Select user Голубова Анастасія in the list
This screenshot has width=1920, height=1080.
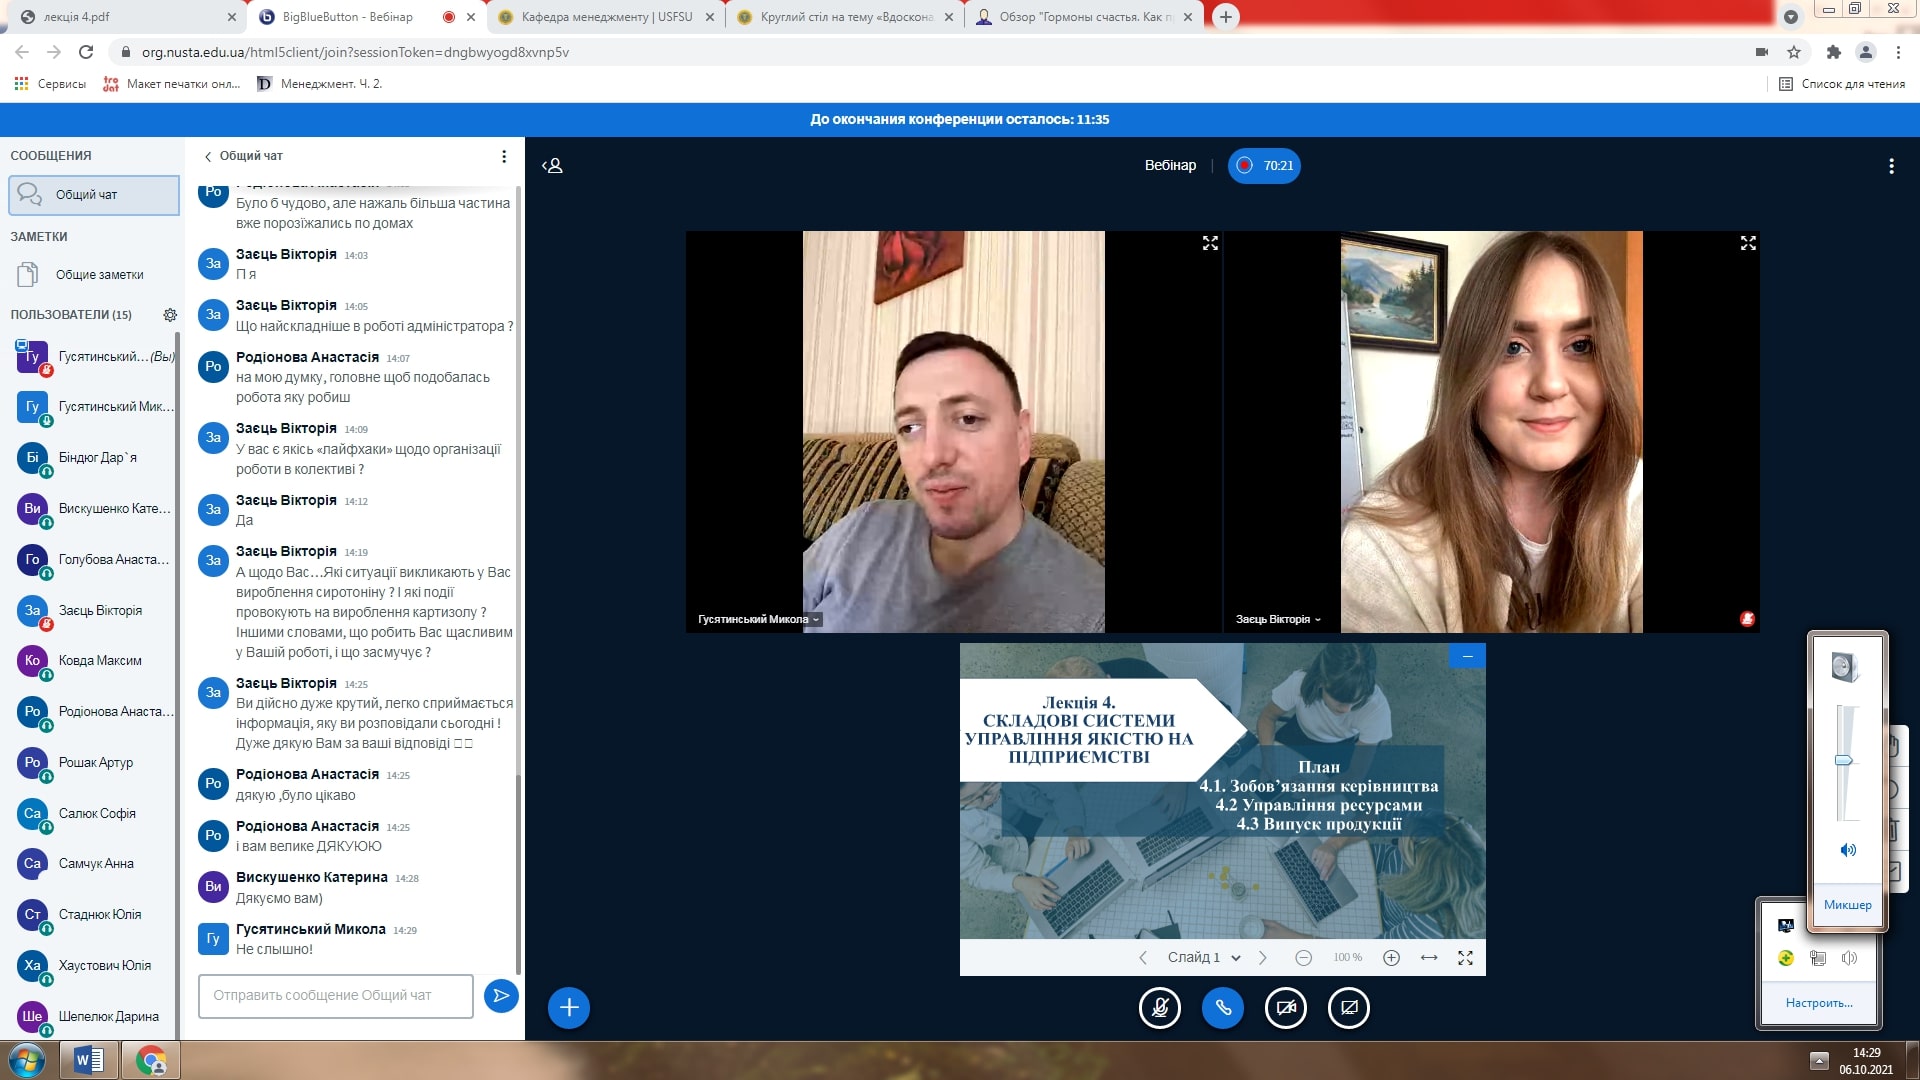94,560
